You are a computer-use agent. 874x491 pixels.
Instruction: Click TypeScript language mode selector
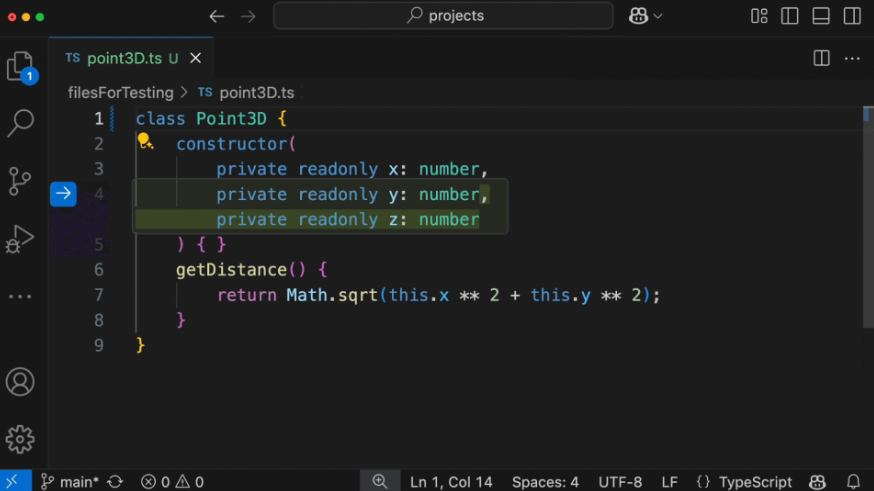point(755,482)
